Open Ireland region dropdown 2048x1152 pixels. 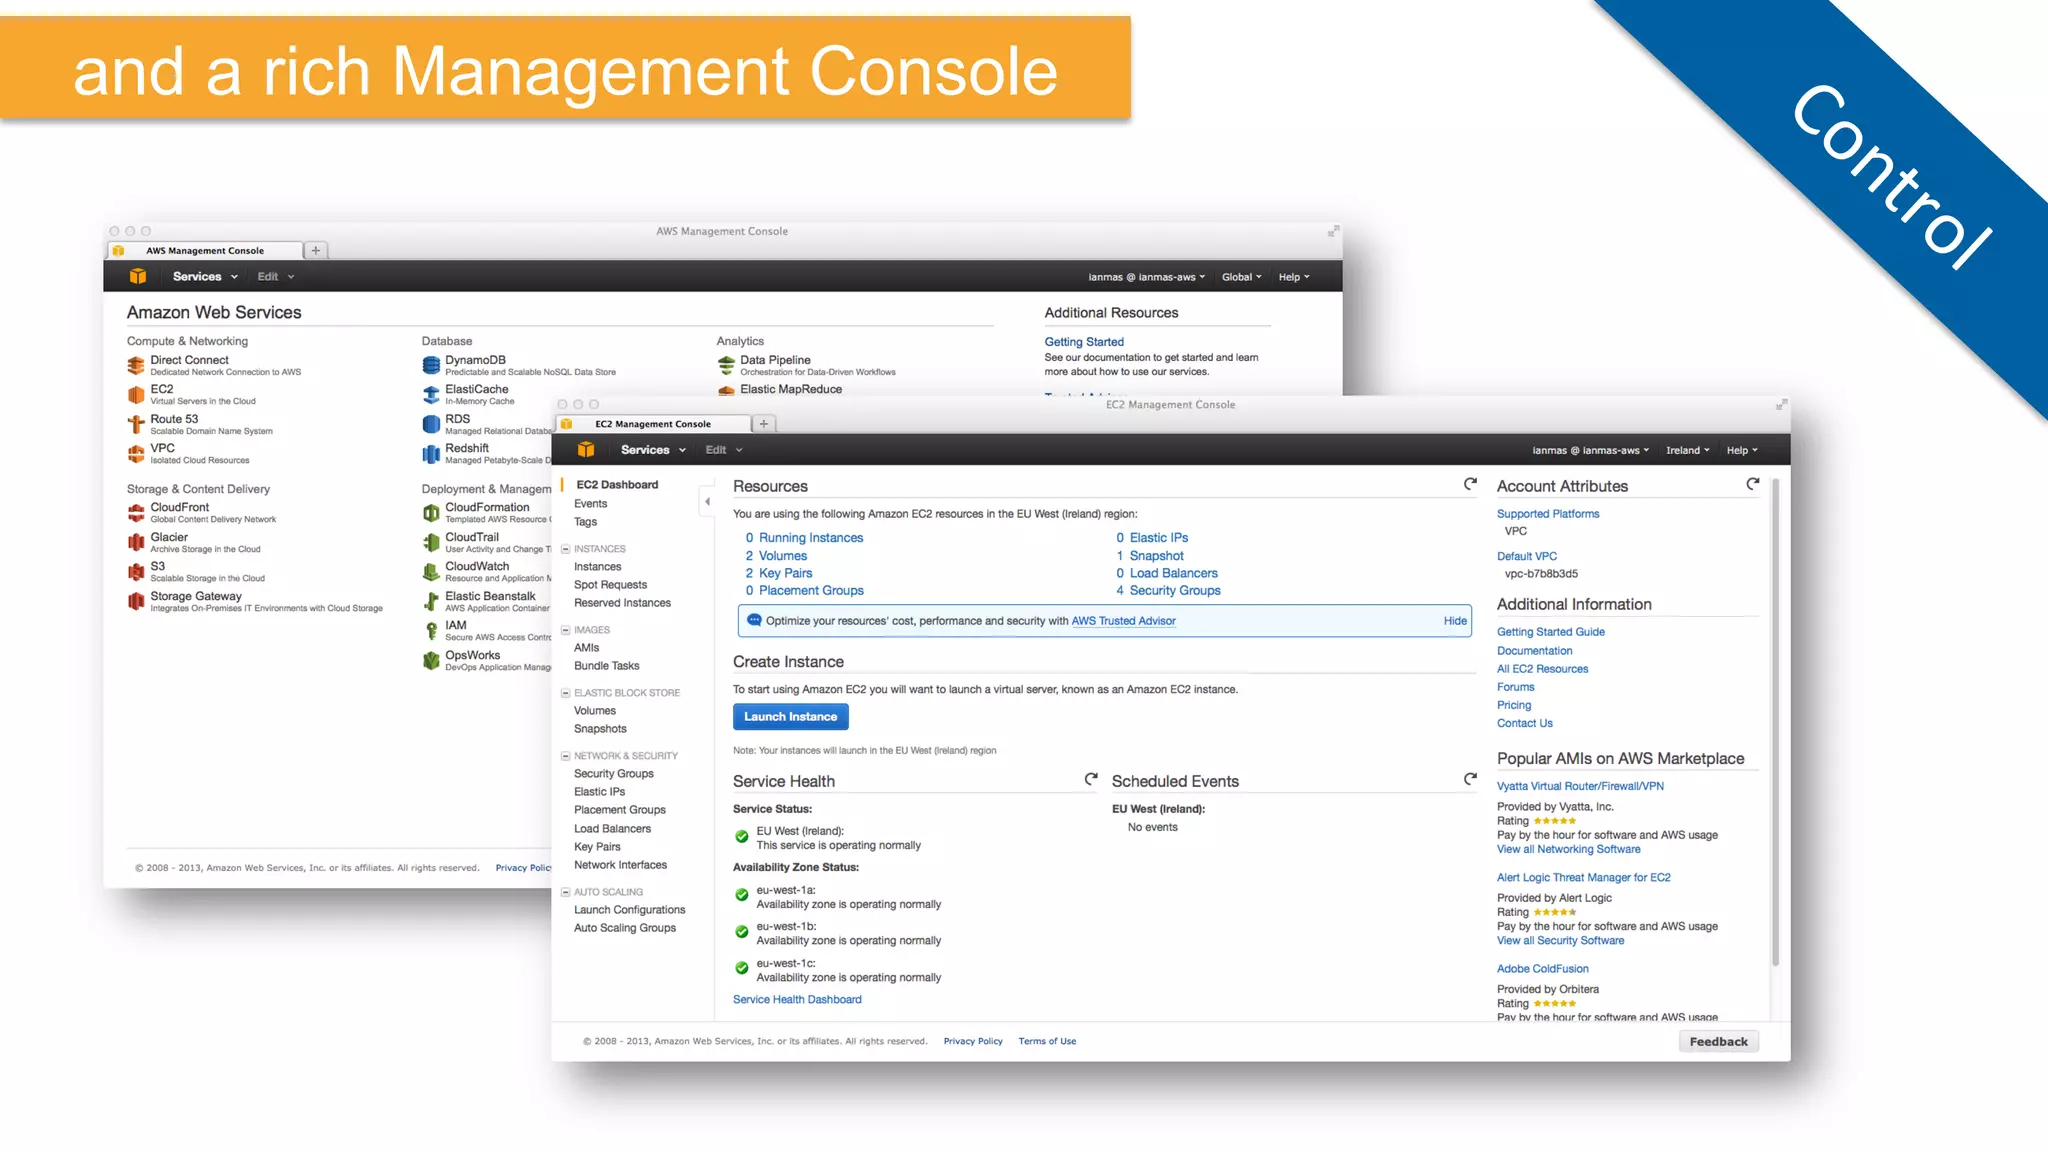click(1688, 450)
